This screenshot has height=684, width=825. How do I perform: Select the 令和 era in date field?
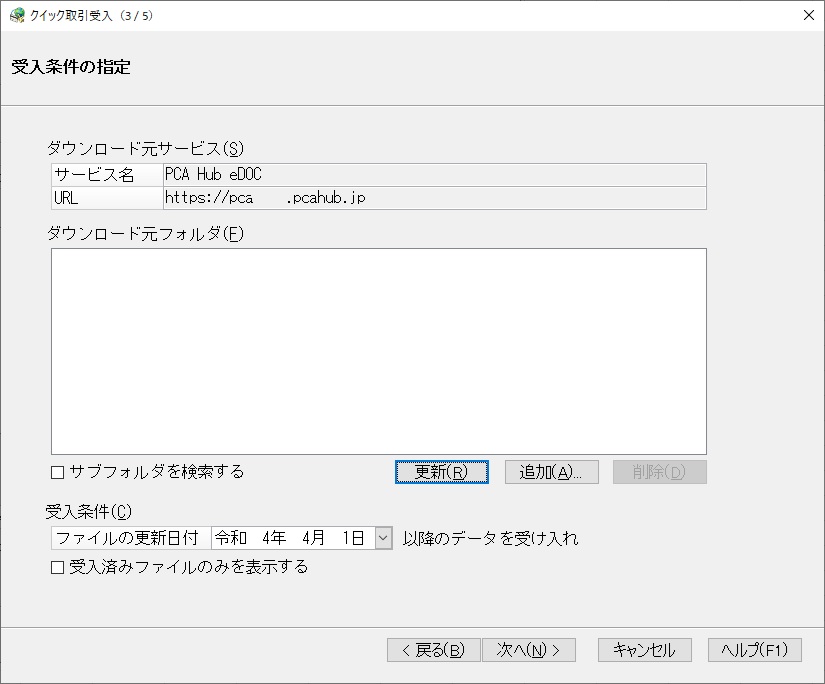pos(231,538)
